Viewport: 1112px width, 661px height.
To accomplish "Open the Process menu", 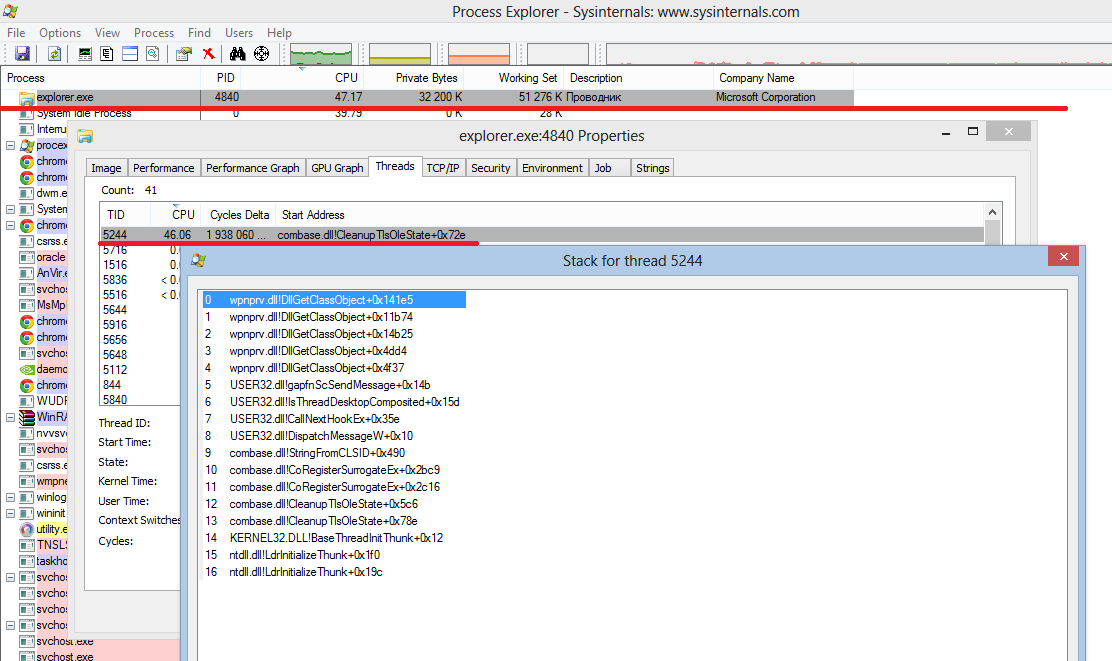I will click(154, 33).
